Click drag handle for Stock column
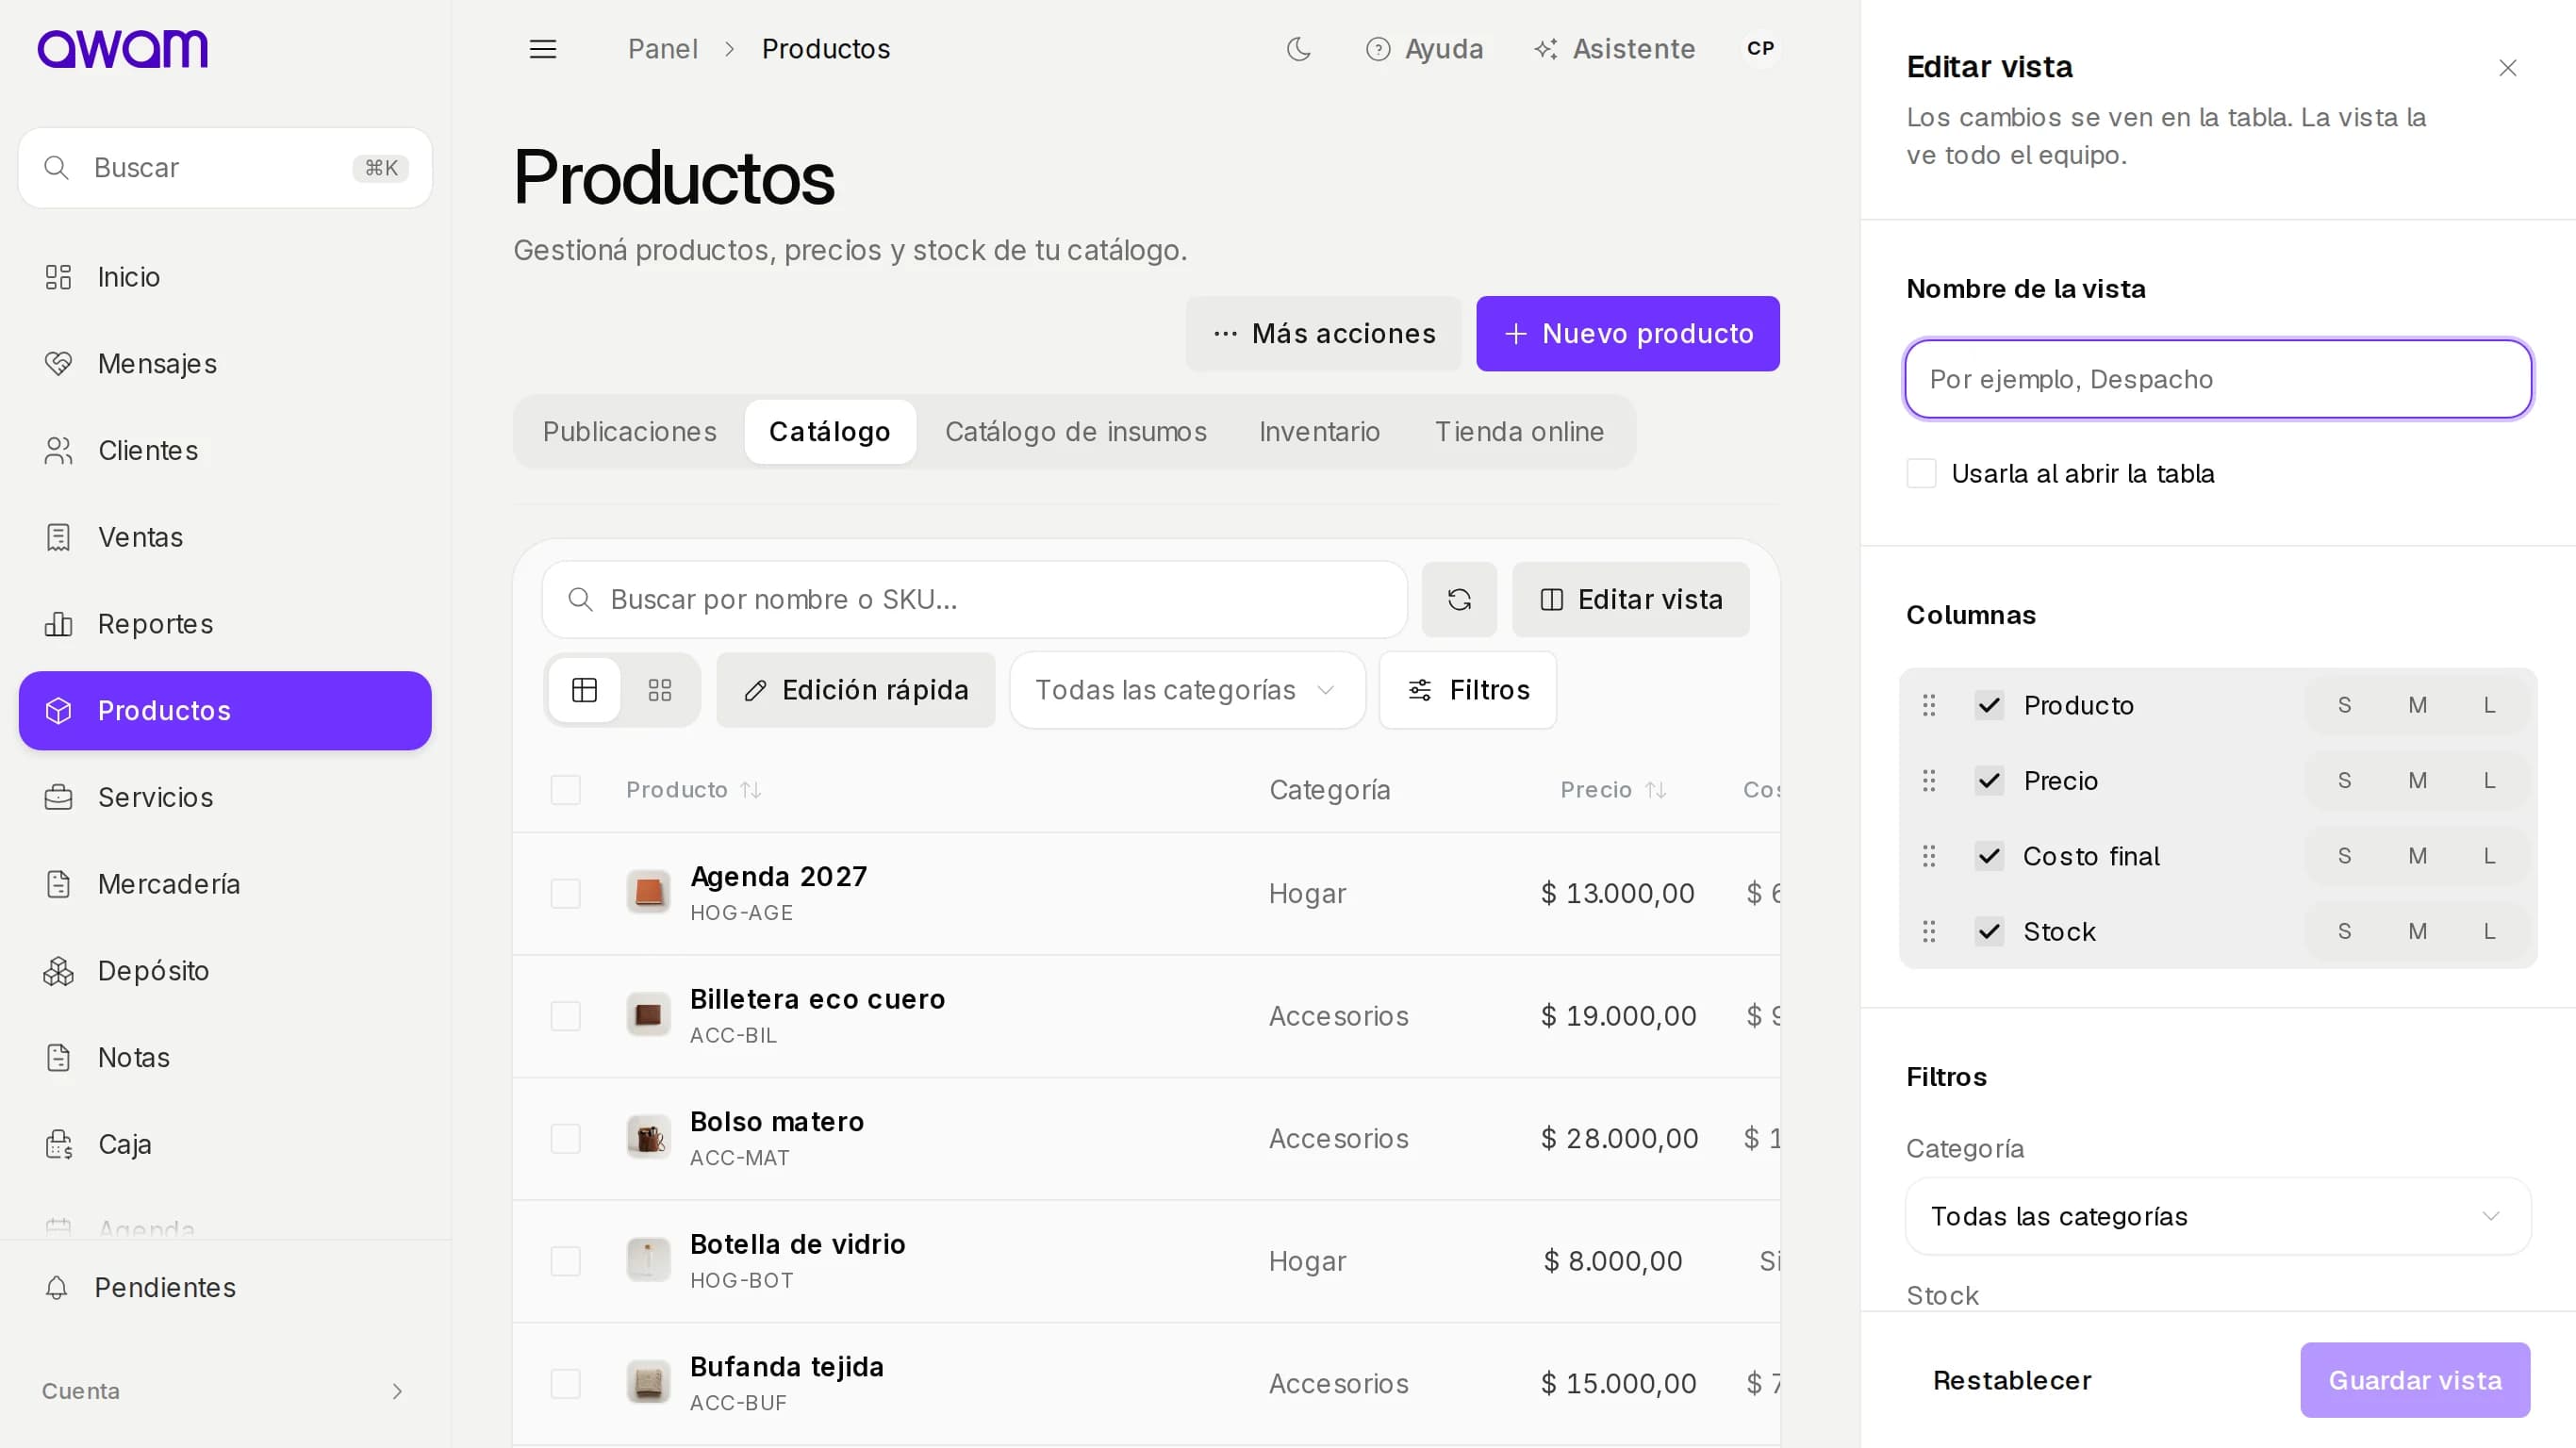 point(1929,932)
